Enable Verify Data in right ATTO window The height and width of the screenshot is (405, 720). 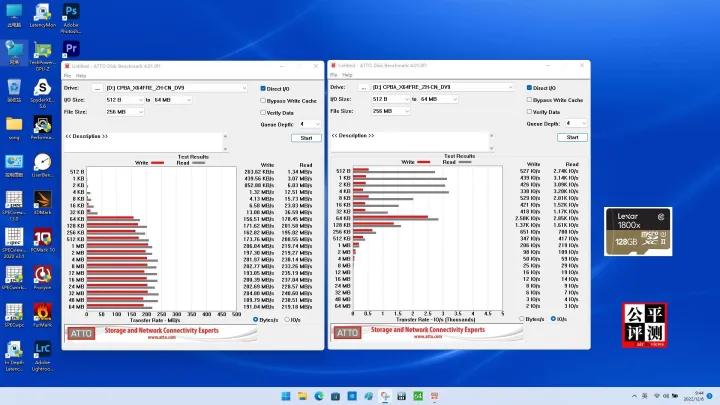tap(529, 112)
